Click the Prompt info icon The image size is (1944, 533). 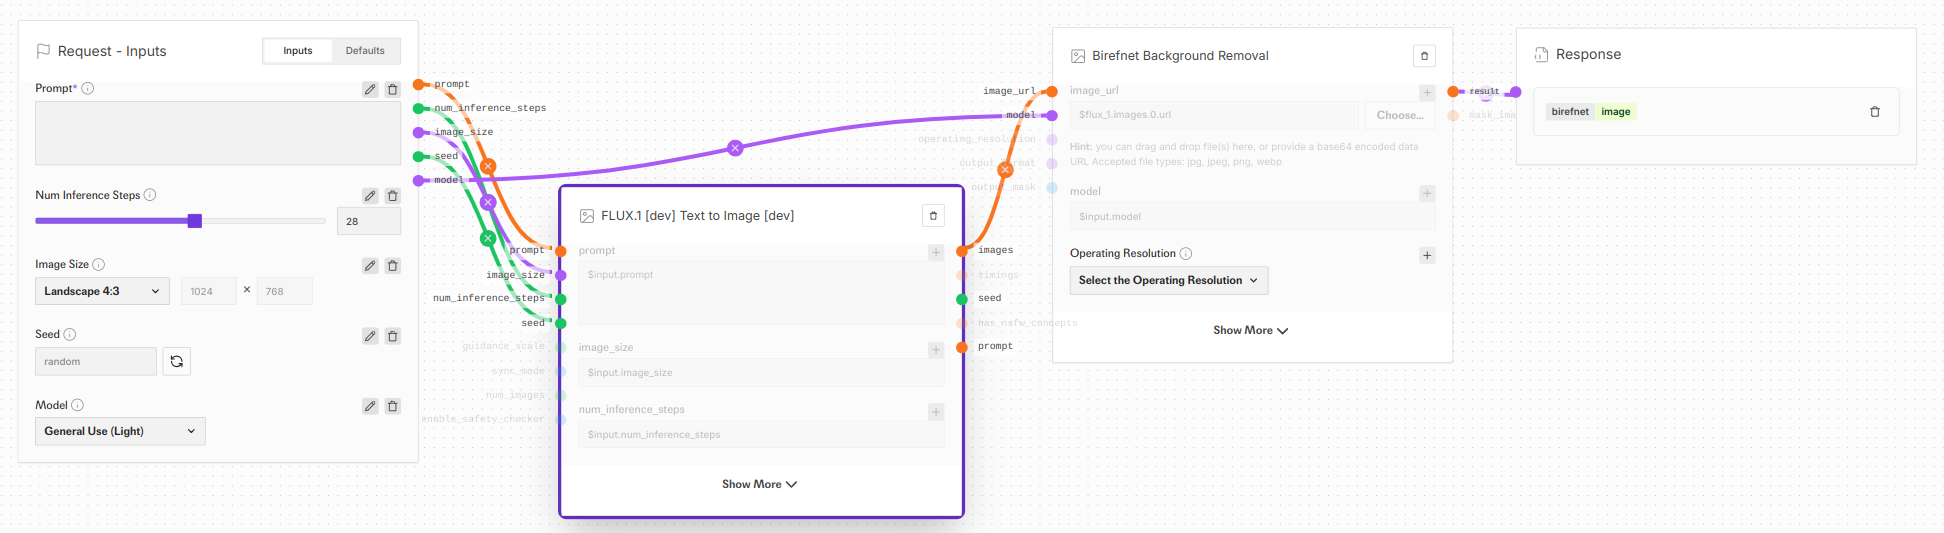tap(88, 88)
